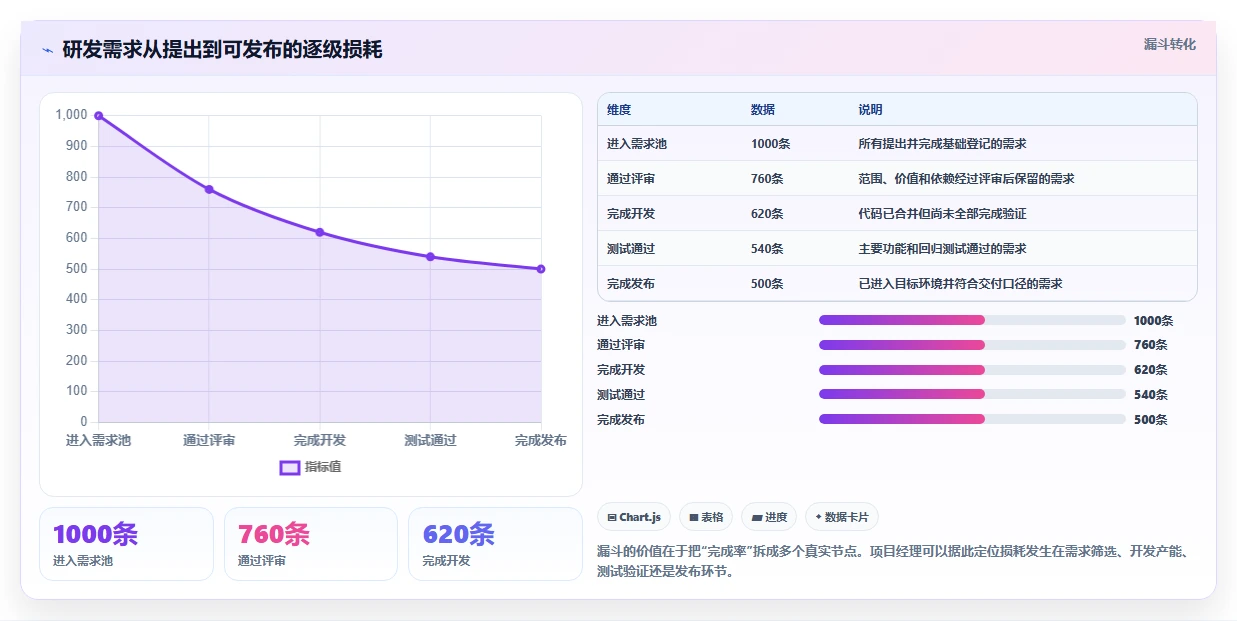
Task: Open the 1000条 进入需求池 data card
Action: click(126, 544)
